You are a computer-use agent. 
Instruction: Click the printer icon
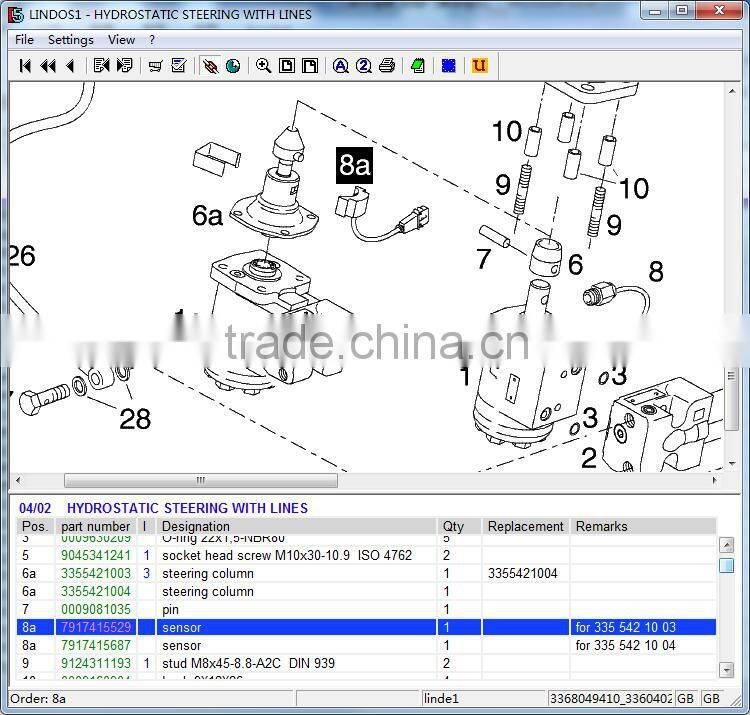[386, 66]
